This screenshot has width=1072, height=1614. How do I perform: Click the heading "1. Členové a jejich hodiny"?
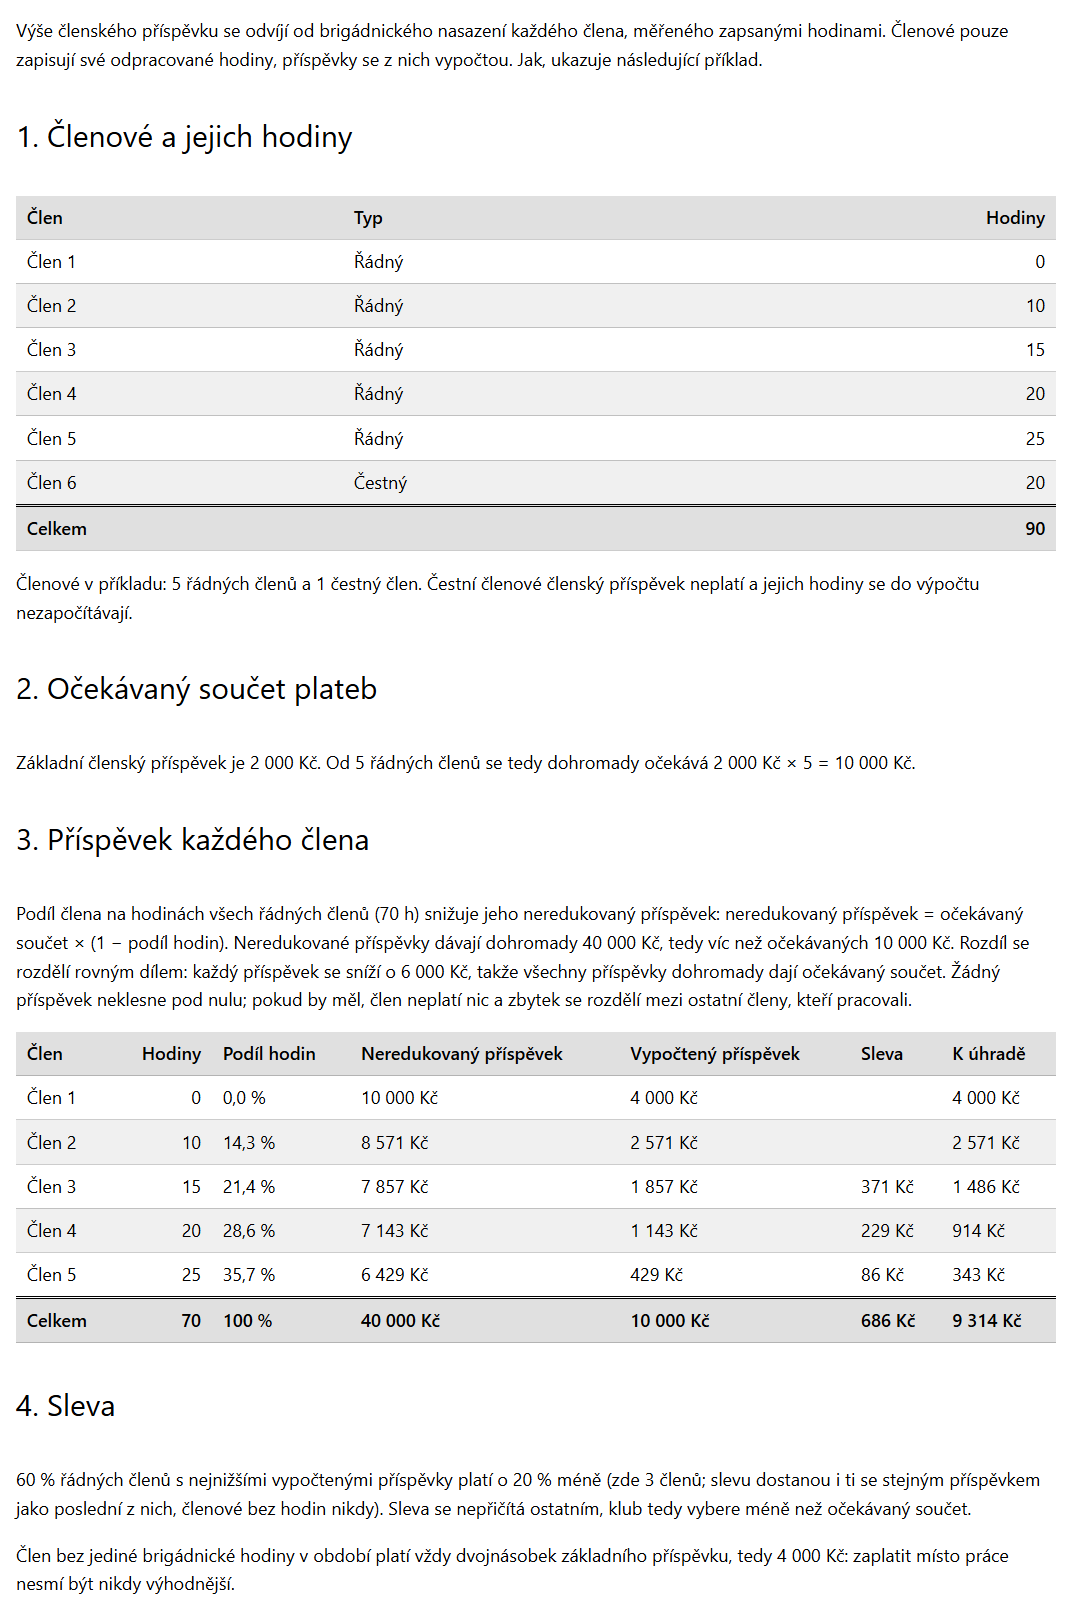pos(184,136)
